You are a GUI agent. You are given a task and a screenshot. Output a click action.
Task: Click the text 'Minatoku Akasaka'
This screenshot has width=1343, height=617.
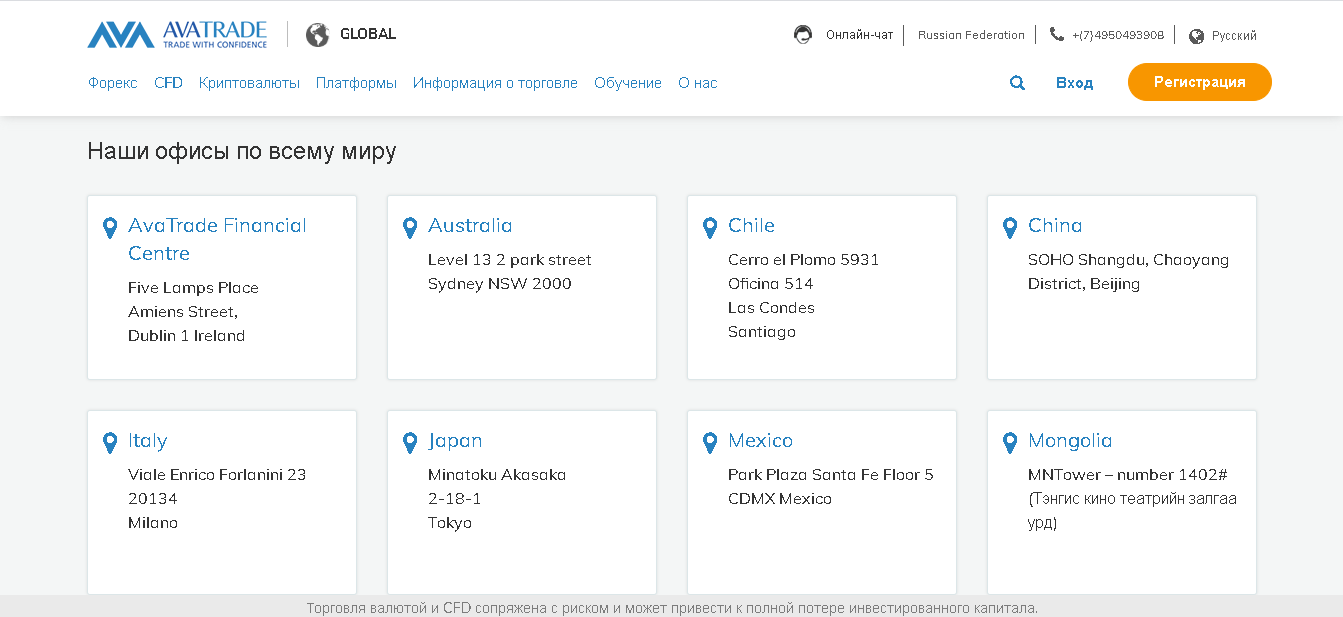pyautogui.click(x=497, y=475)
